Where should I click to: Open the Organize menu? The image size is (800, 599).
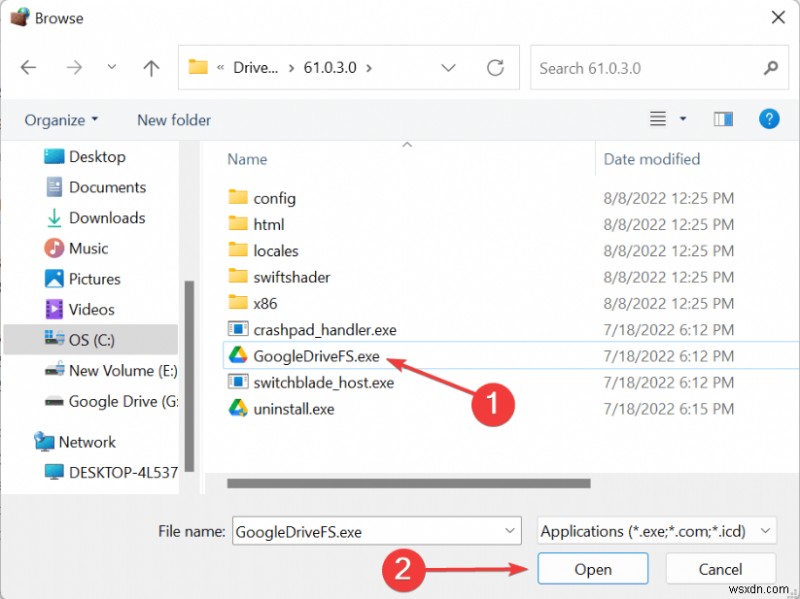pos(61,120)
